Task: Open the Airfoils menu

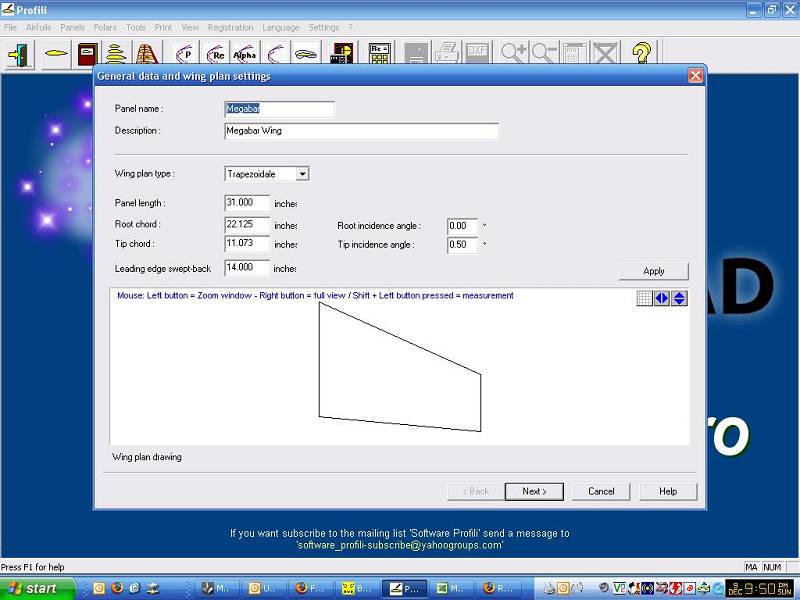Action: coord(38,28)
